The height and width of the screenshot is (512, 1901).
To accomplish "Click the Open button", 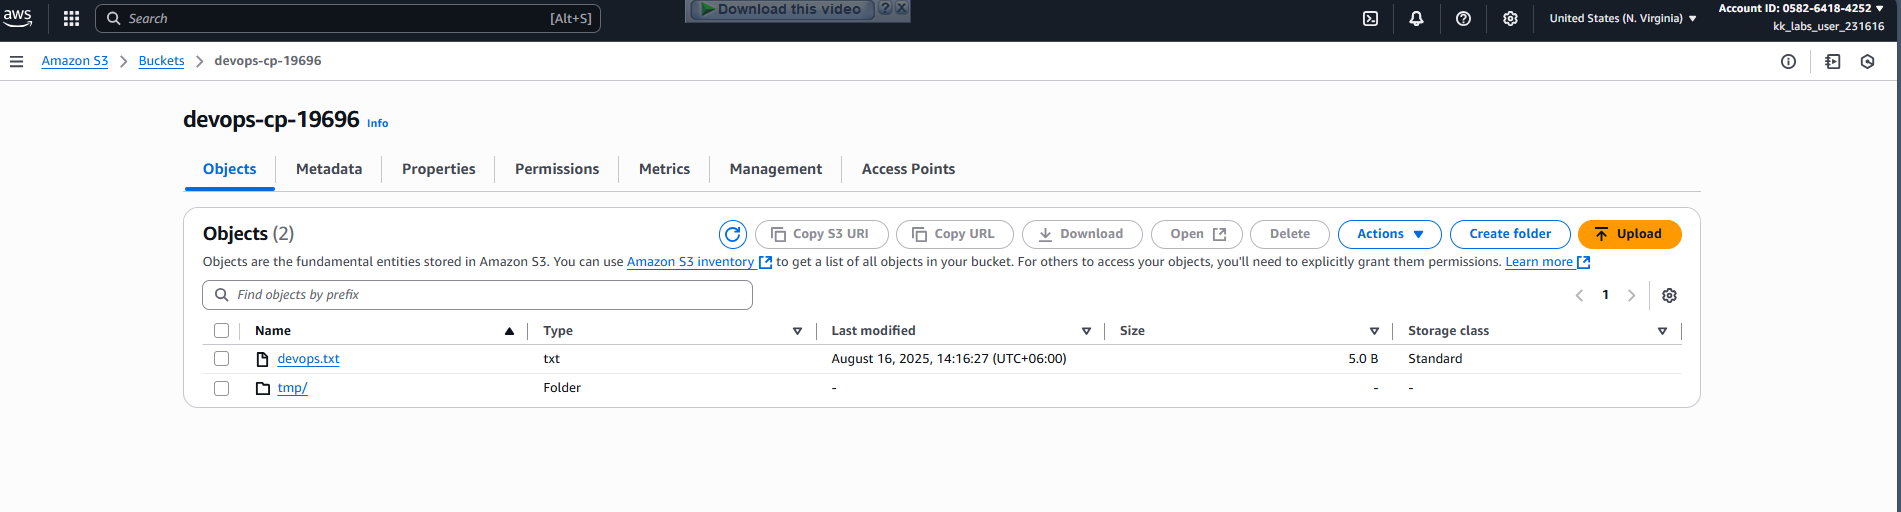I will tap(1196, 234).
